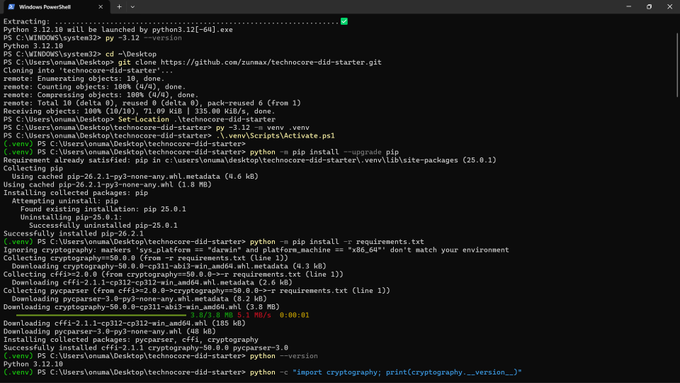The image size is (680, 383).
Task: Click 'Downloading cffi-2.1.1 ... (185 kB)' line
Action: click(124, 323)
